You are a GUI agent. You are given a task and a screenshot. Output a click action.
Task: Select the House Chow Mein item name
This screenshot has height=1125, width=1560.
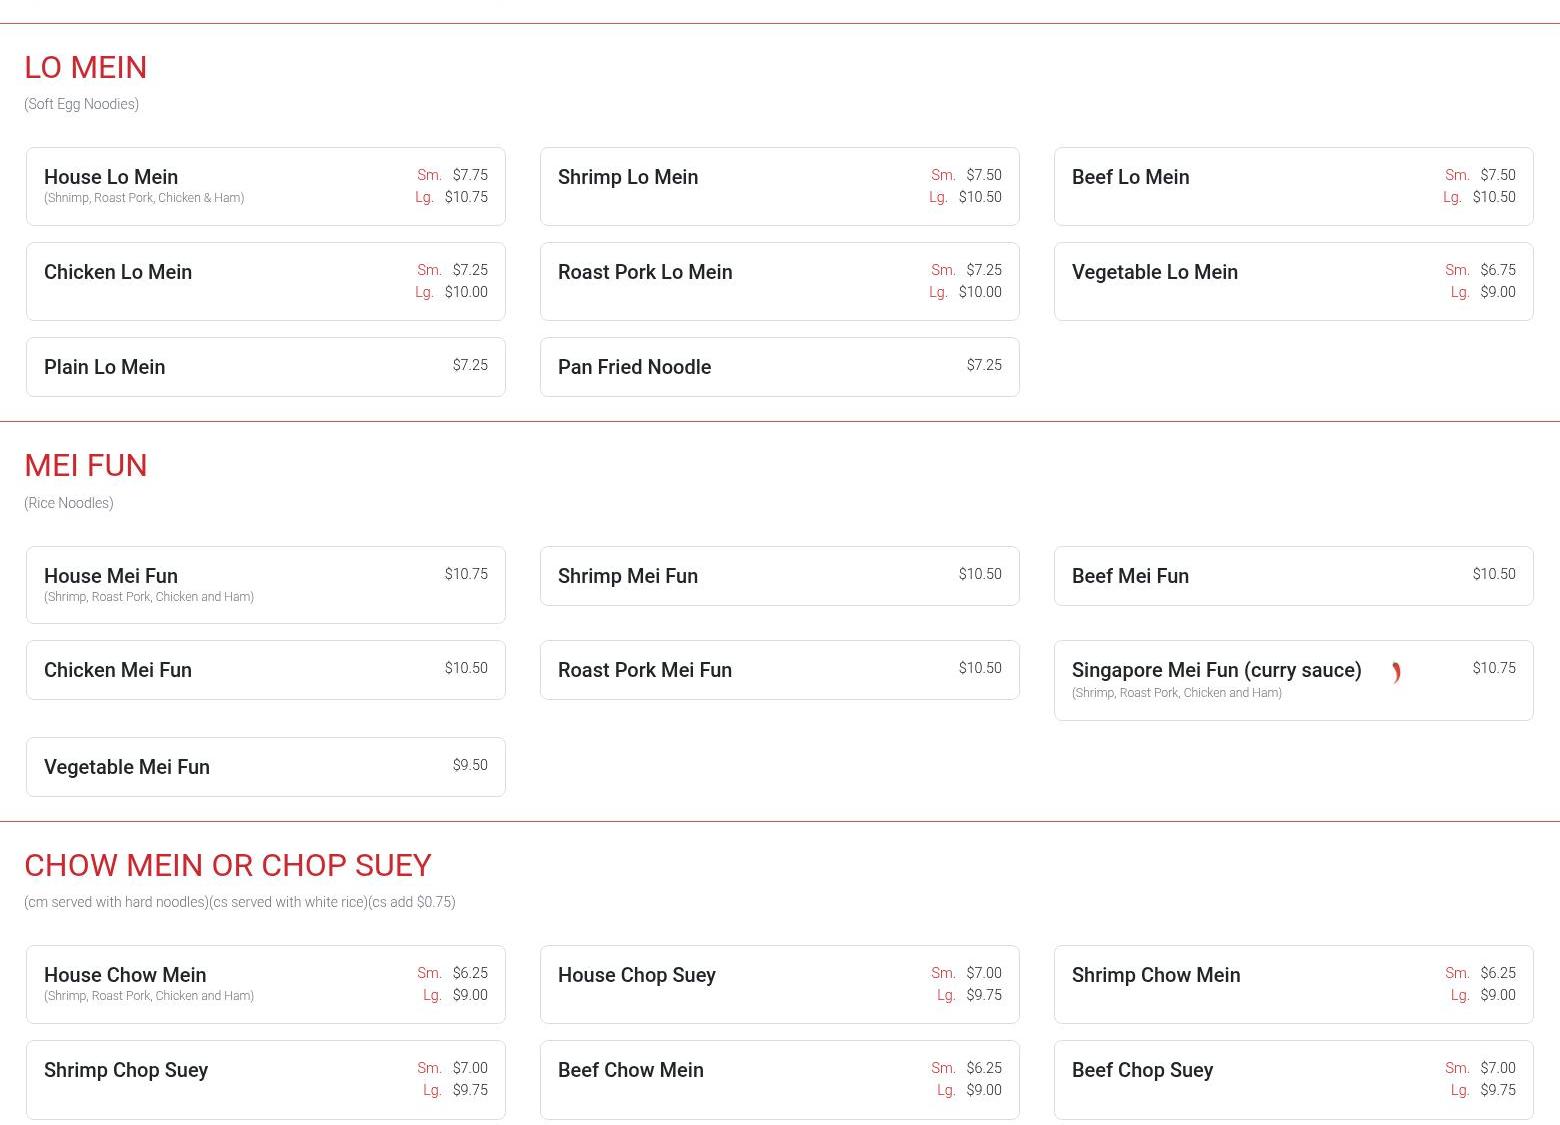(125, 975)
